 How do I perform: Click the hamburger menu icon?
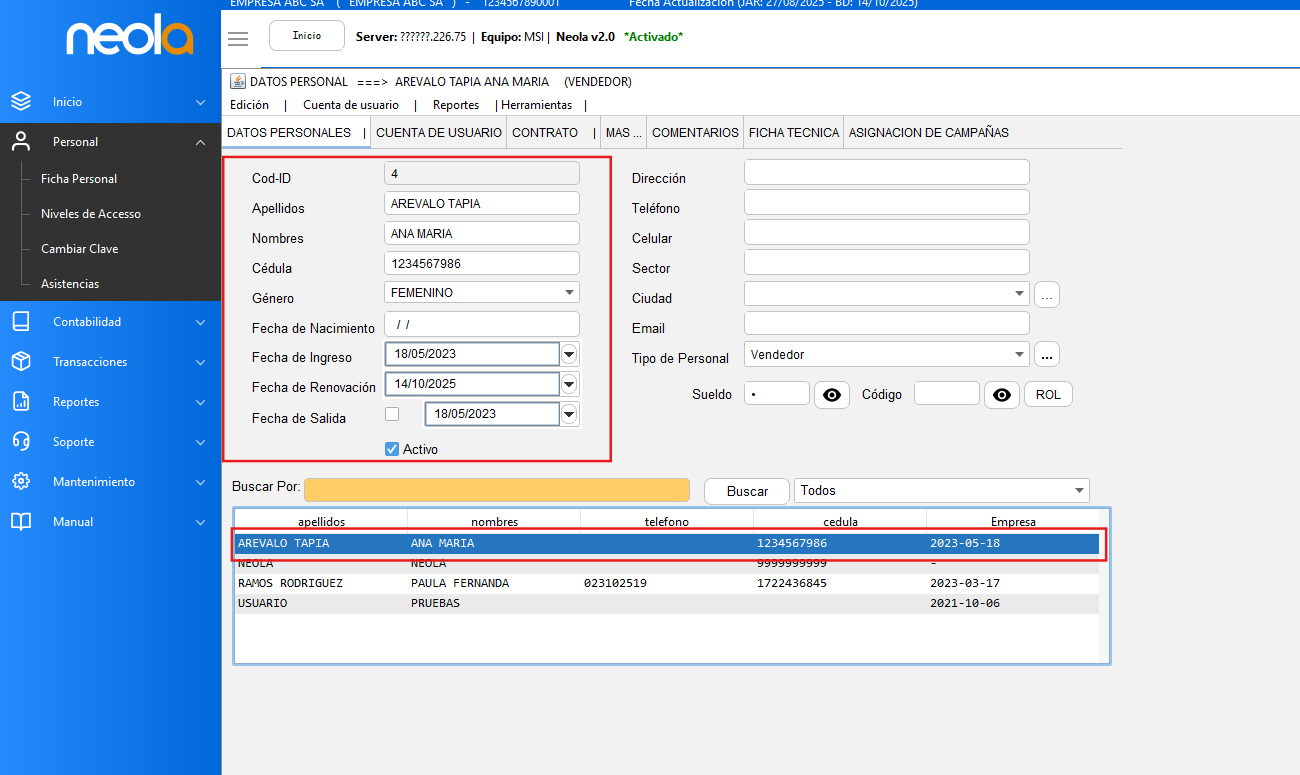pos(238,38)
